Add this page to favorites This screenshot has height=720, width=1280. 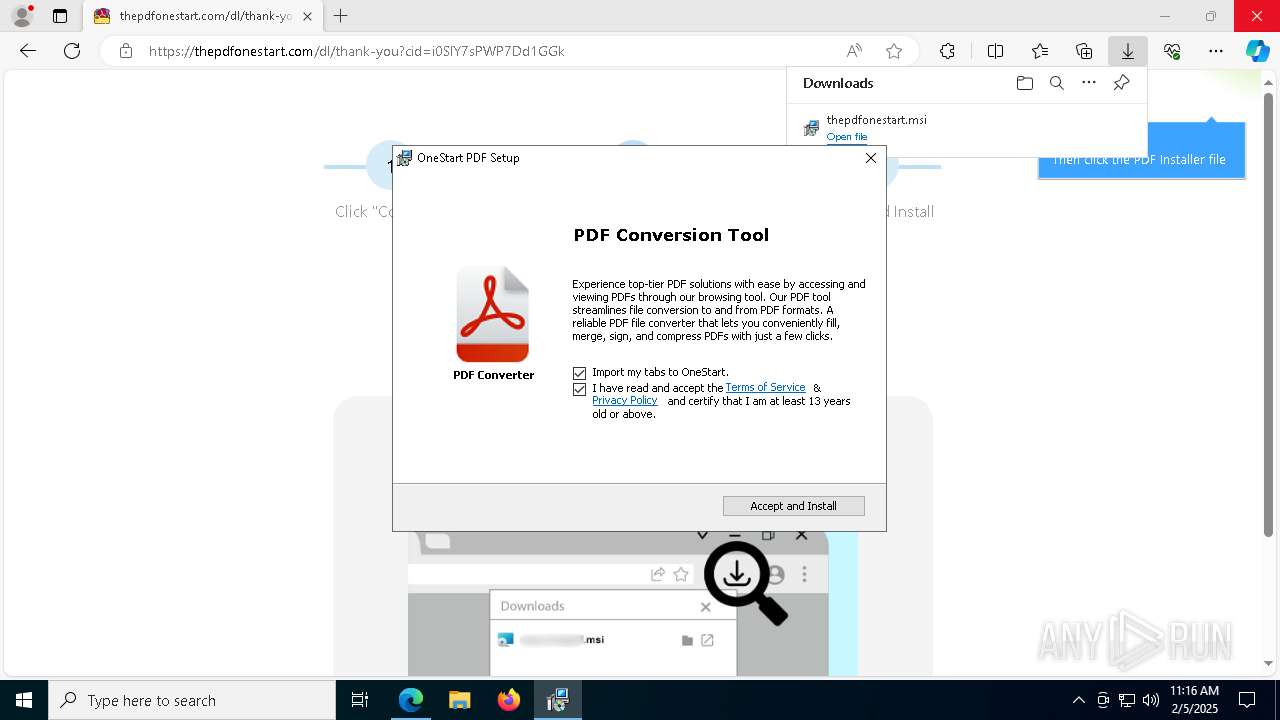pyautogui.click(x=894, y=51)
